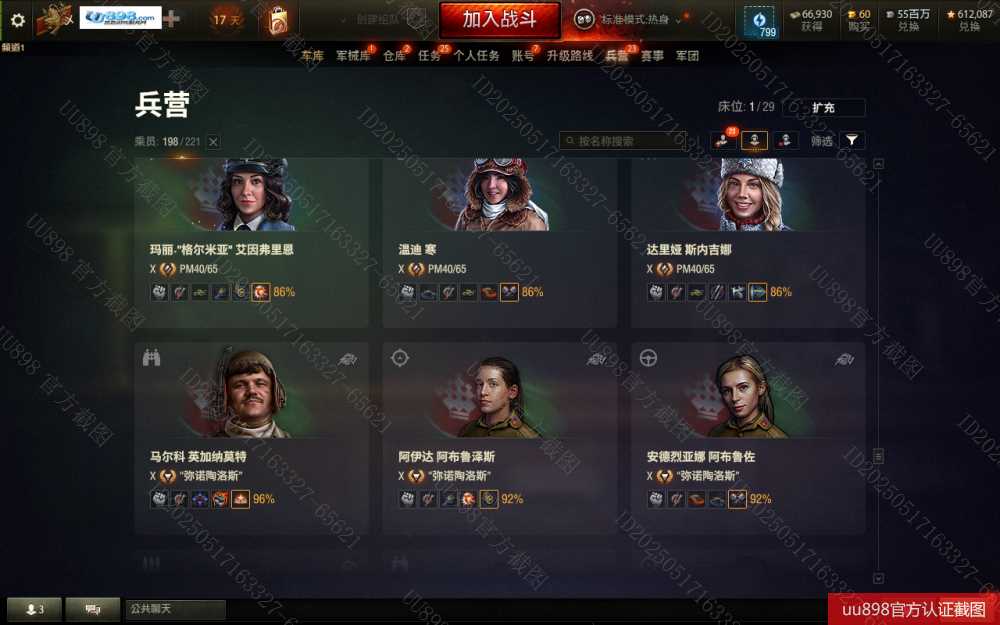
Task: Open the shop bag icon
Action: pos(278,20)
